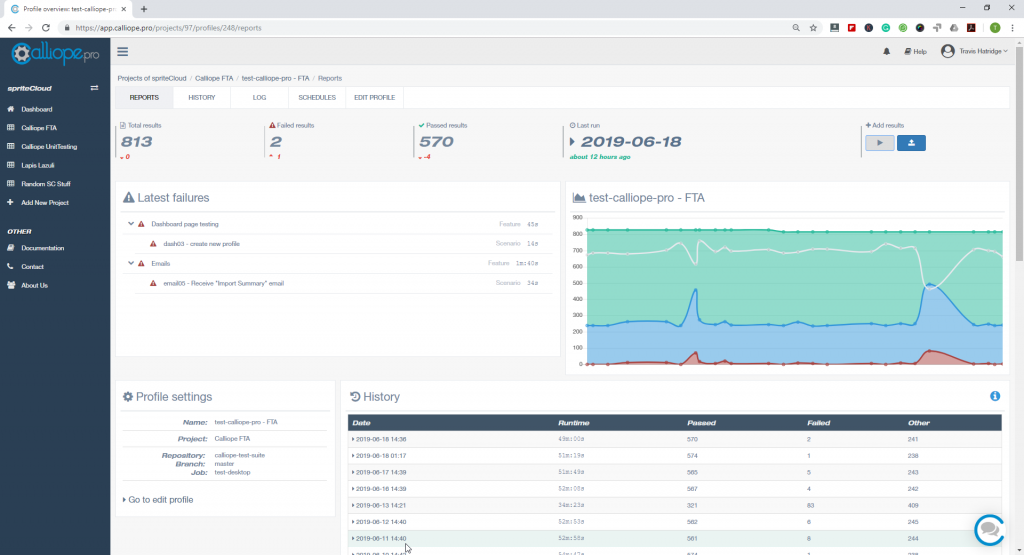This screenshot has height=555, width=1024.
Task: Click the blue upload results button
Action: (911, 143)
